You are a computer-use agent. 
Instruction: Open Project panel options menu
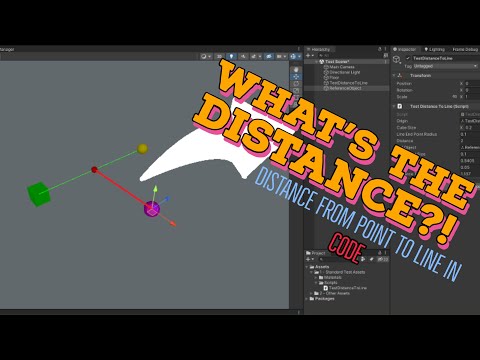tap(386, 253)
